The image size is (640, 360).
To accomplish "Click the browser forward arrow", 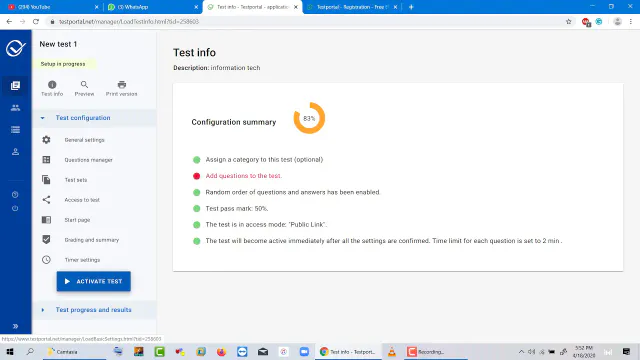I will coord(22,22).
